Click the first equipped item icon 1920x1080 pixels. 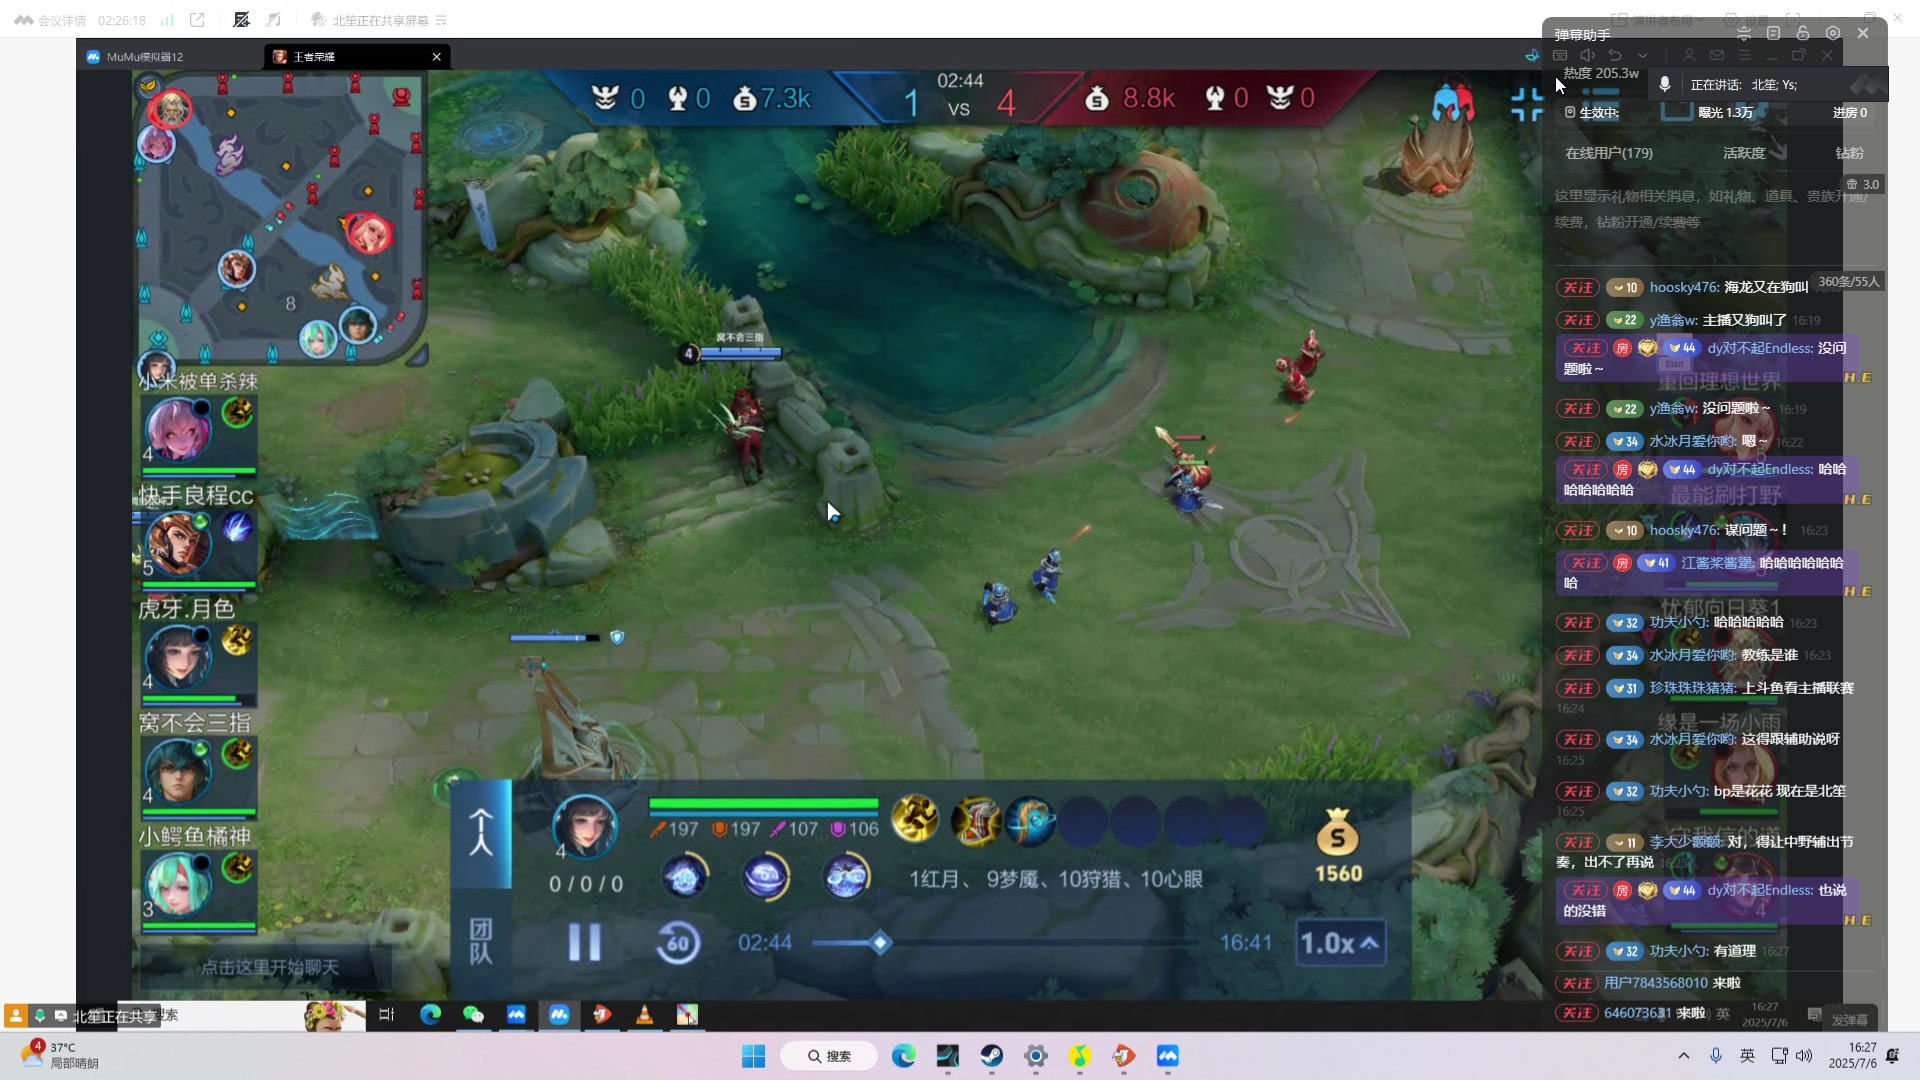(x=915, y=820)
